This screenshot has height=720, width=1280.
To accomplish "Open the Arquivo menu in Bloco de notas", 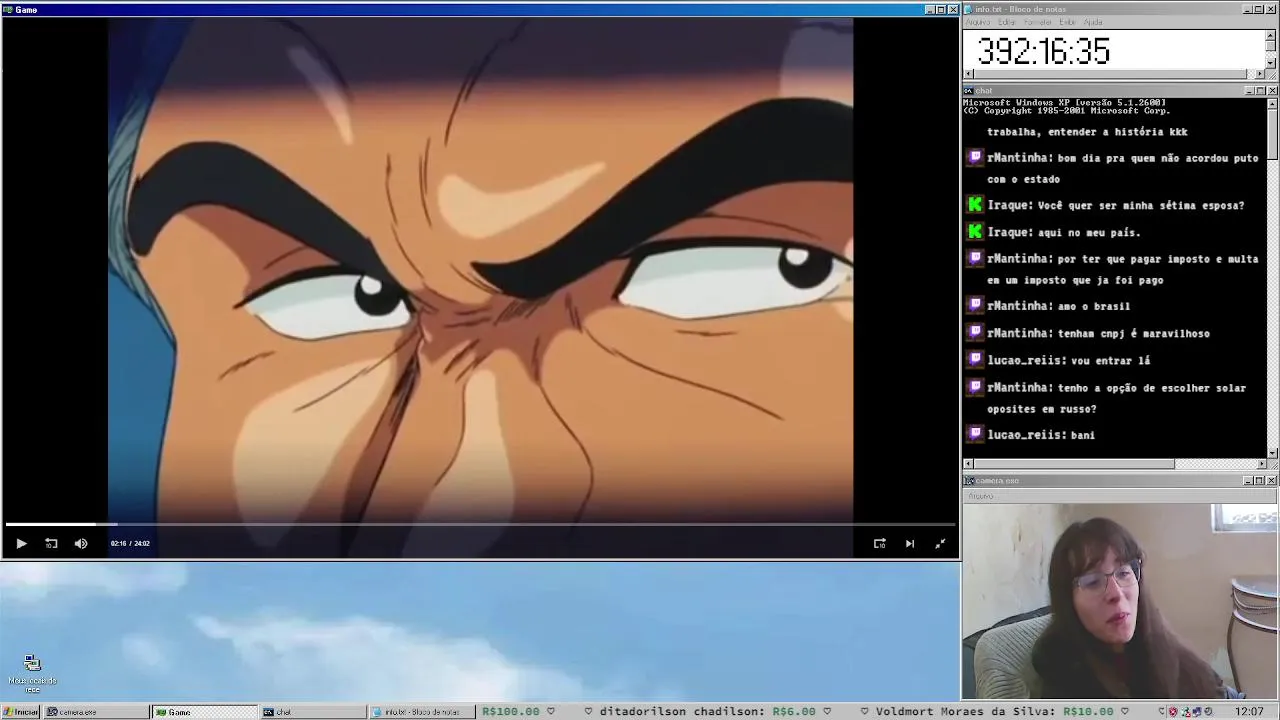I will 978,22.
